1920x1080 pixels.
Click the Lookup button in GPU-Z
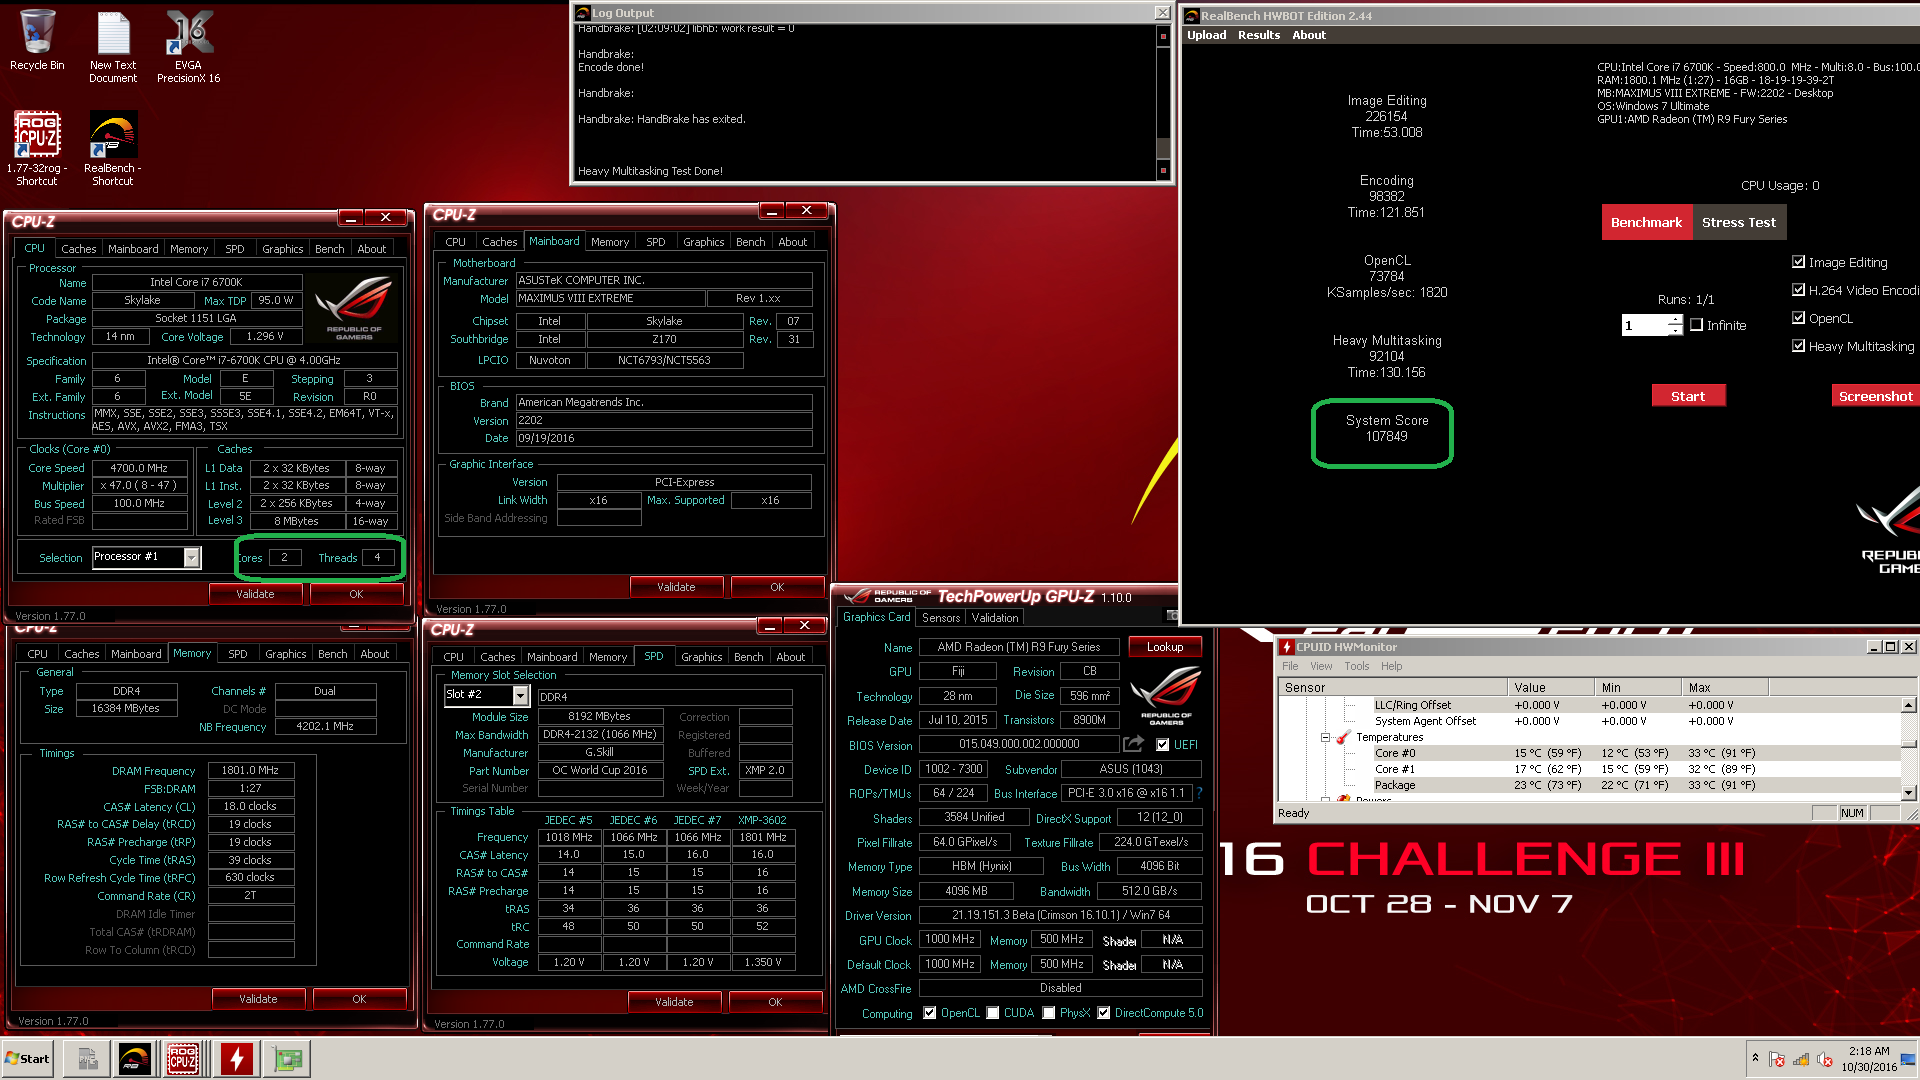point(1164,647)
